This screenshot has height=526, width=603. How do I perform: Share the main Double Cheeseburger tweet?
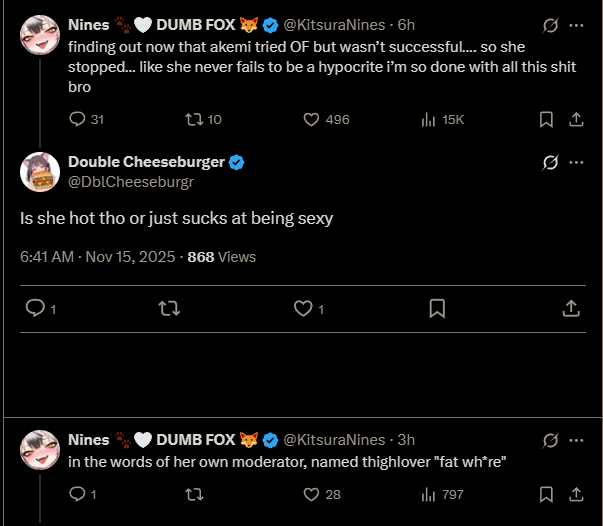point(571,309)
